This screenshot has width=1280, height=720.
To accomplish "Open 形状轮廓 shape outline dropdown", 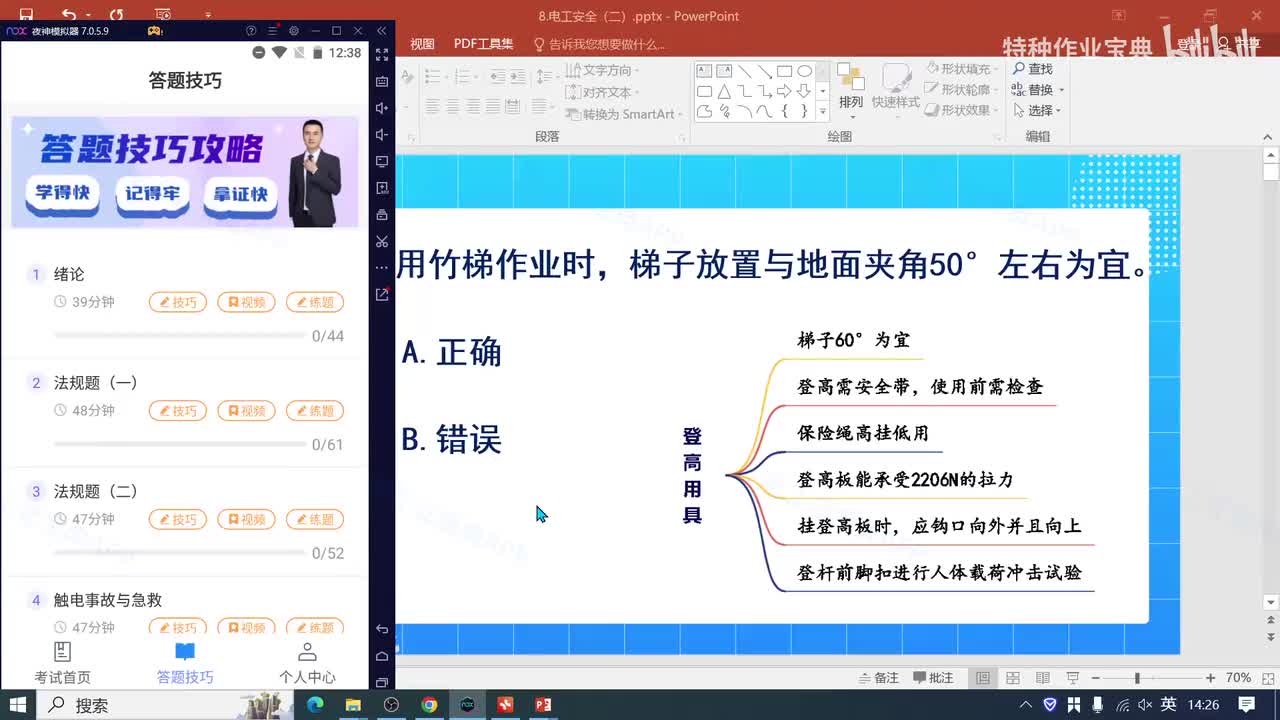I will coord(961,90).
